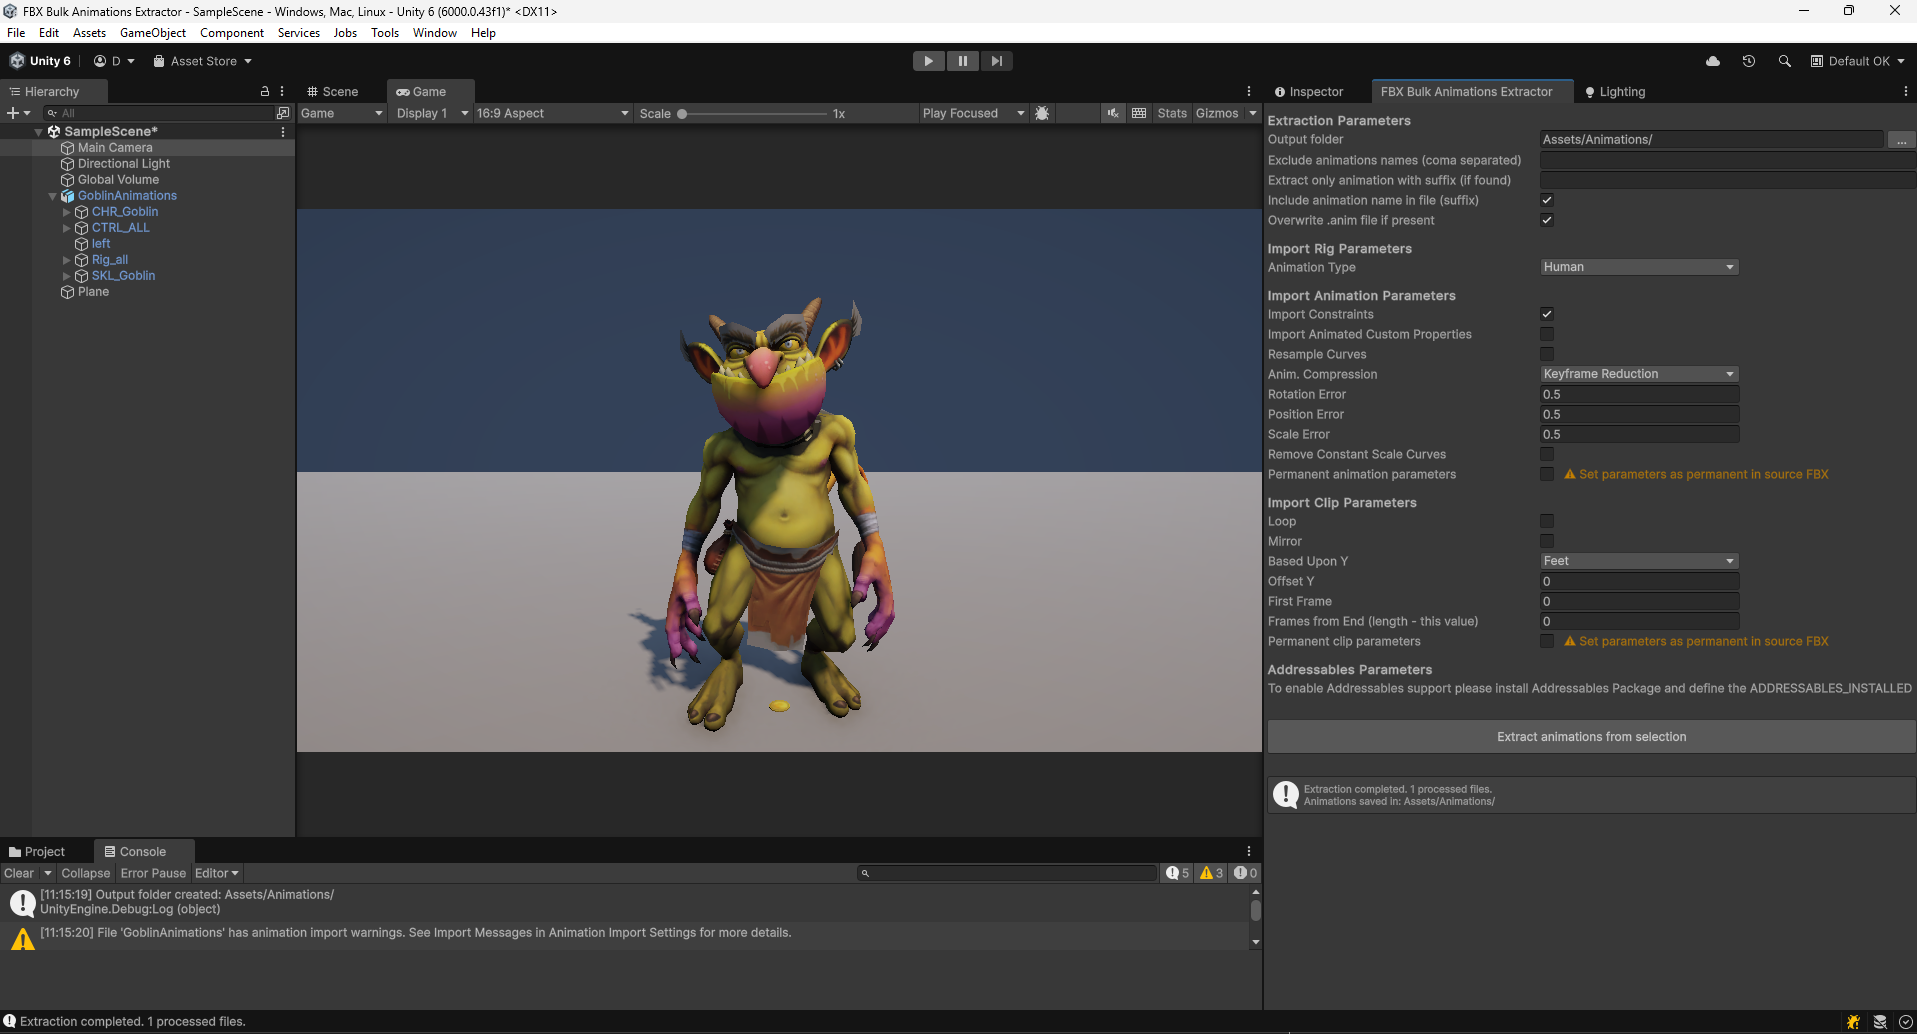Toggle the Game view debug bug icon
This screenshot has height=1034, width=1917.
click(1042, 113)
